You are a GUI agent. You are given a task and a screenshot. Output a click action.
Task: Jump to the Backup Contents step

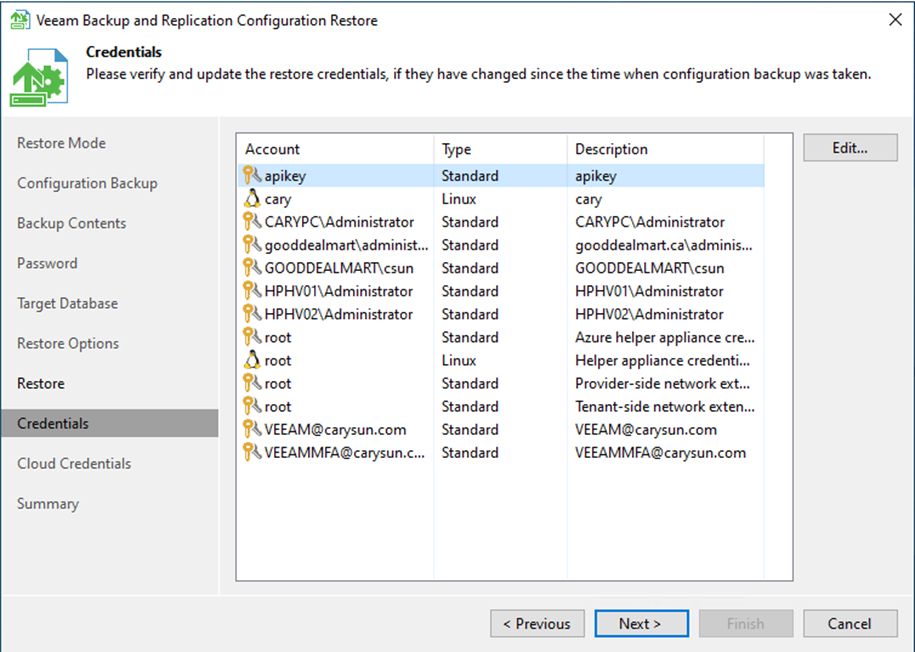coord(72,223)
